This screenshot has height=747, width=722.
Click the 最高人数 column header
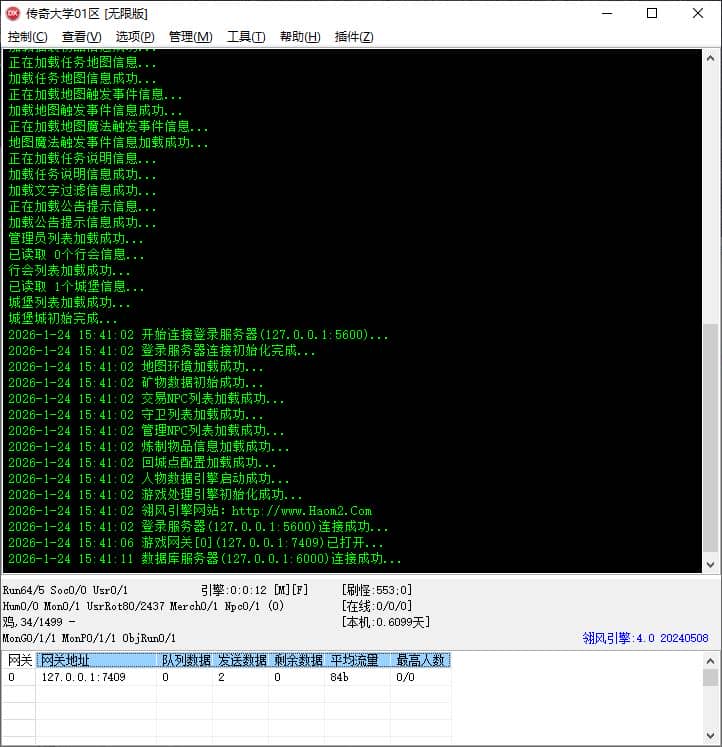(421, 660)
